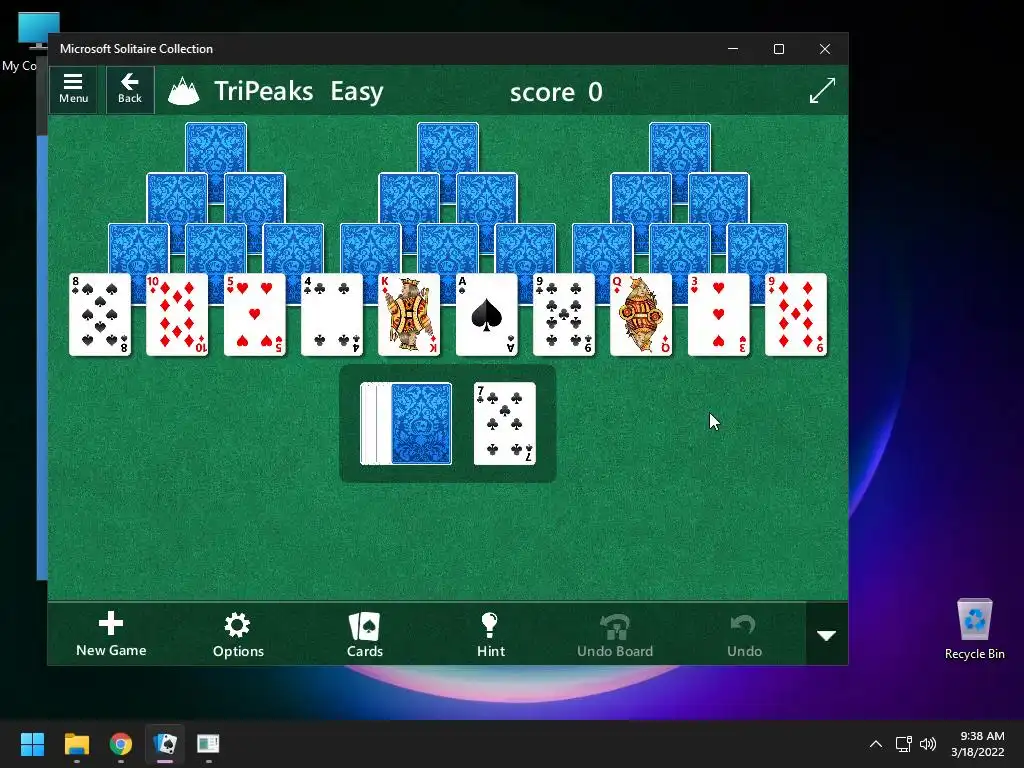Open the Options gear
The width and height of the screenshot is (1024, 768).
coord(238,634)
